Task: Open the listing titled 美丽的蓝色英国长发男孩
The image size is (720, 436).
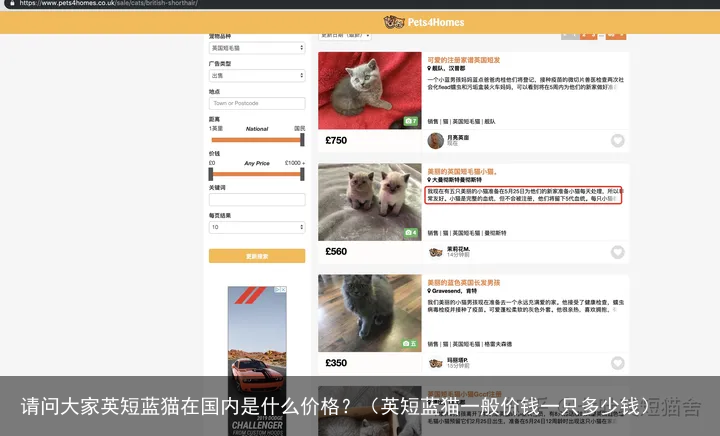Action: [x=464, y=283]
